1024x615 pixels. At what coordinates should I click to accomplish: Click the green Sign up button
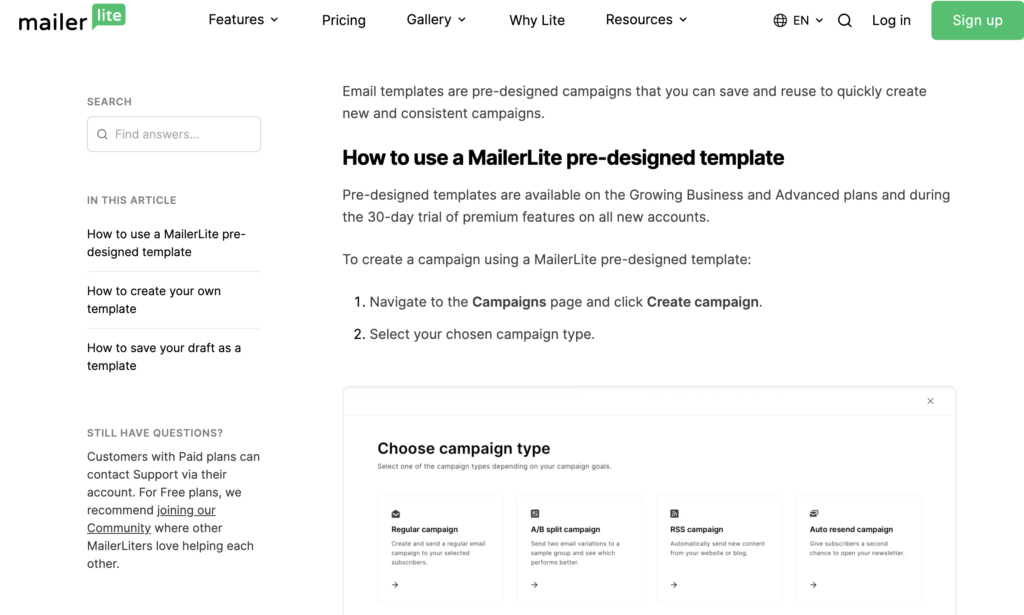tap(977, 20)
